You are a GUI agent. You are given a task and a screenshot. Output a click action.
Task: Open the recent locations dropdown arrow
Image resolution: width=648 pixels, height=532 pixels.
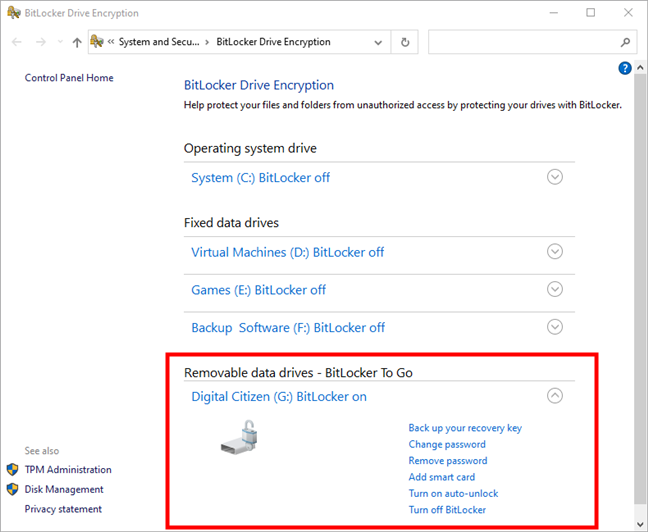coord(60,42)
